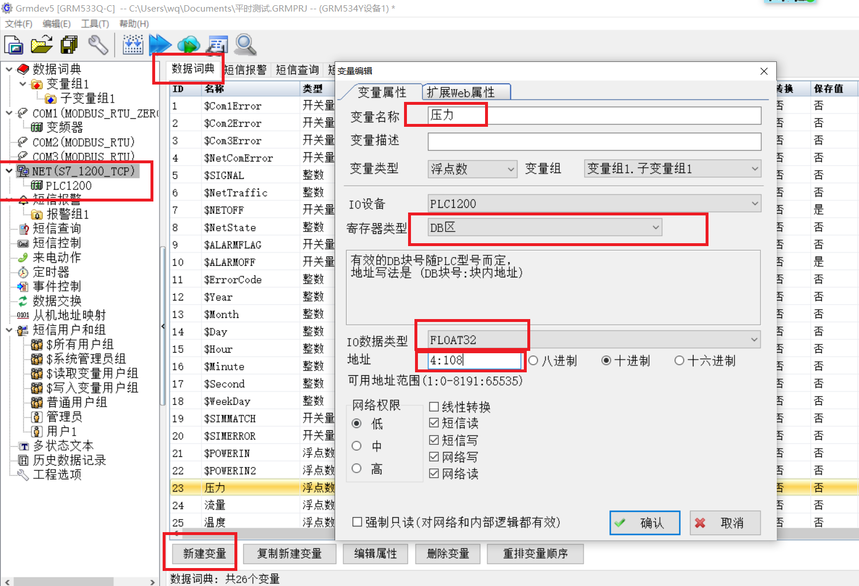Click the phone icon beside 来电动作
The image size is (859, 586).
(x=23, y=258)
